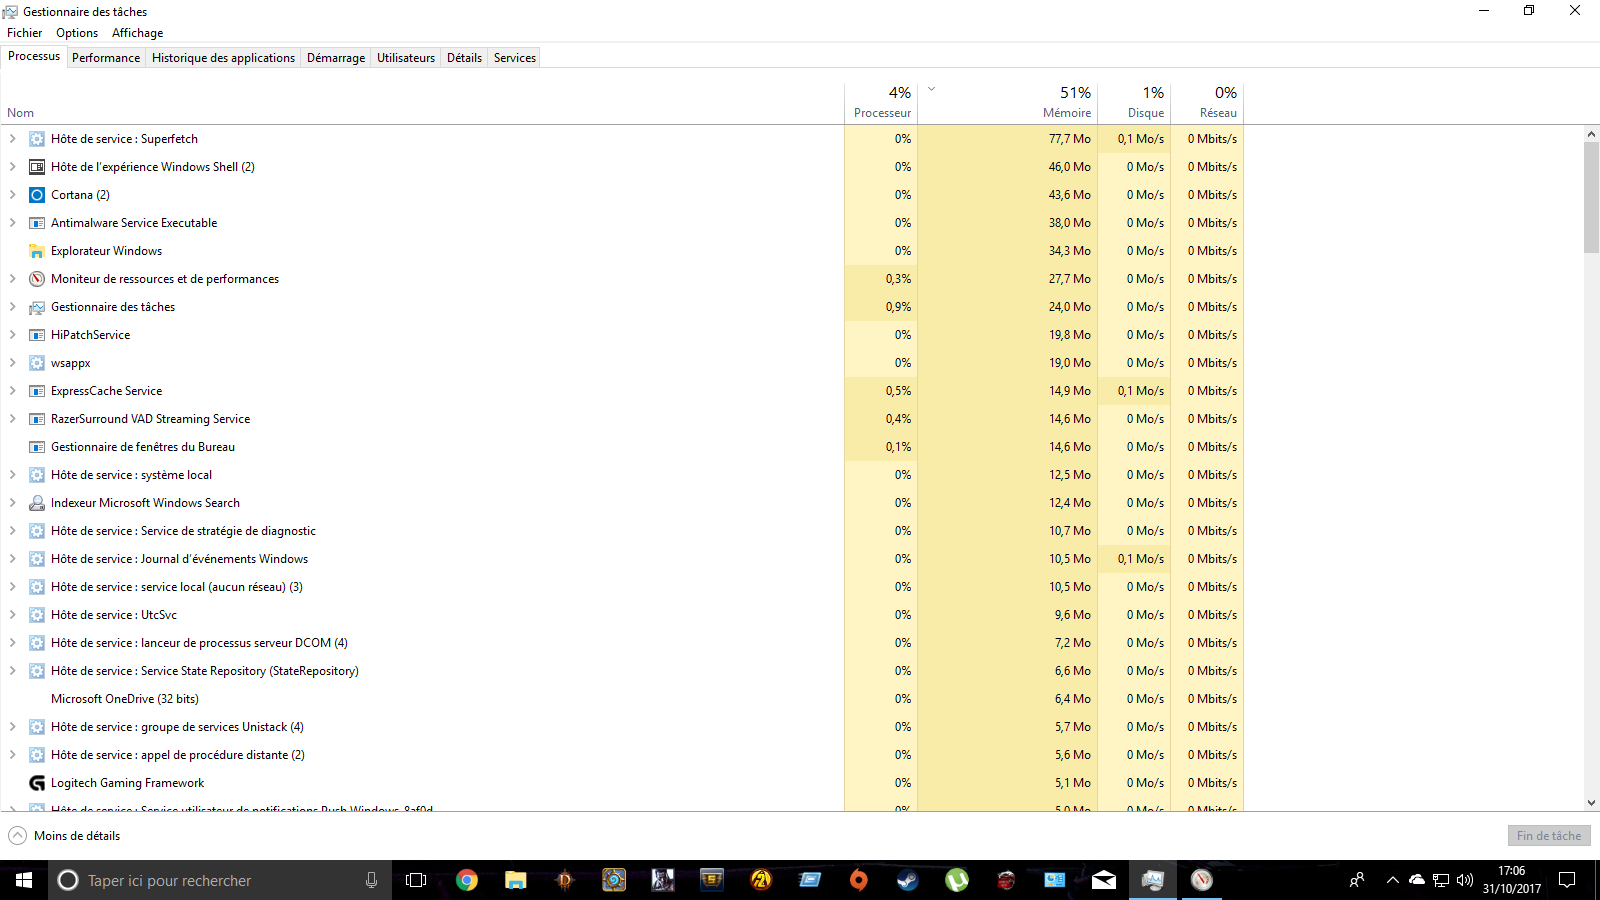Click the Superfetch service host gear icon

[37, 139]
